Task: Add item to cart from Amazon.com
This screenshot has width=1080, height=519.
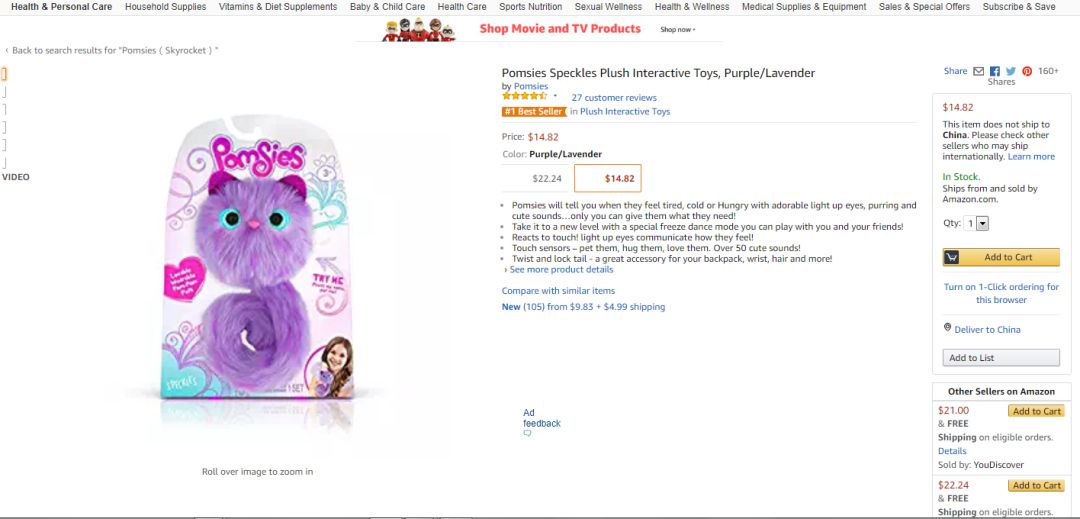Action: click(1001, 257)
